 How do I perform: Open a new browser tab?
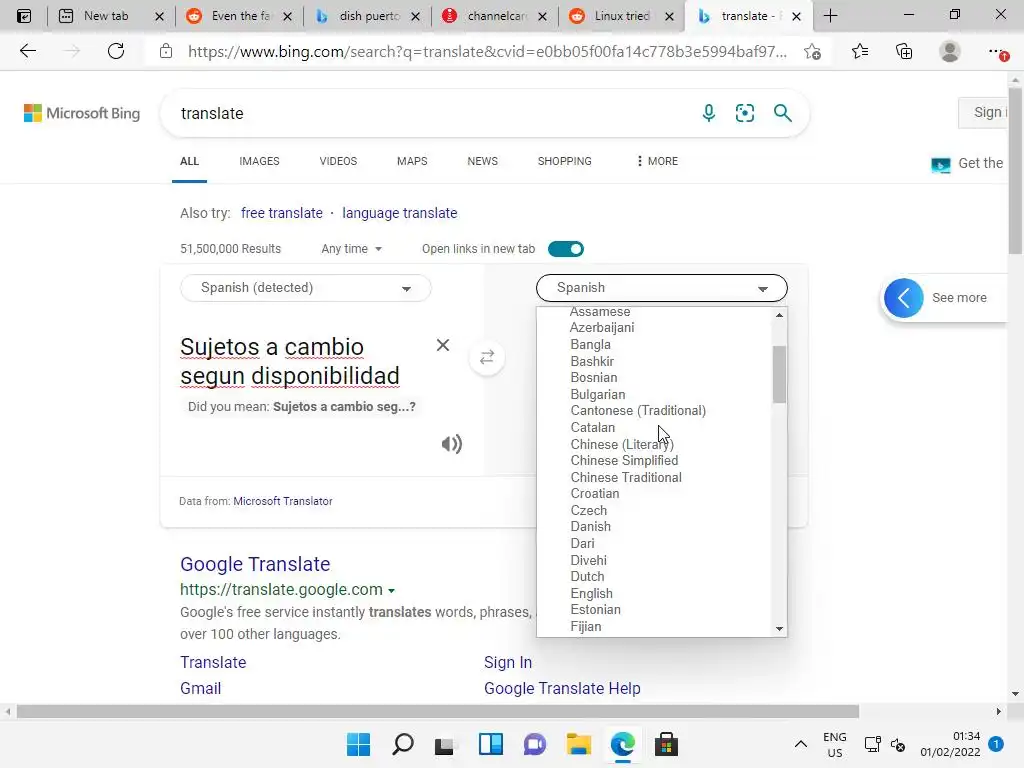click(x=830, y=16)
